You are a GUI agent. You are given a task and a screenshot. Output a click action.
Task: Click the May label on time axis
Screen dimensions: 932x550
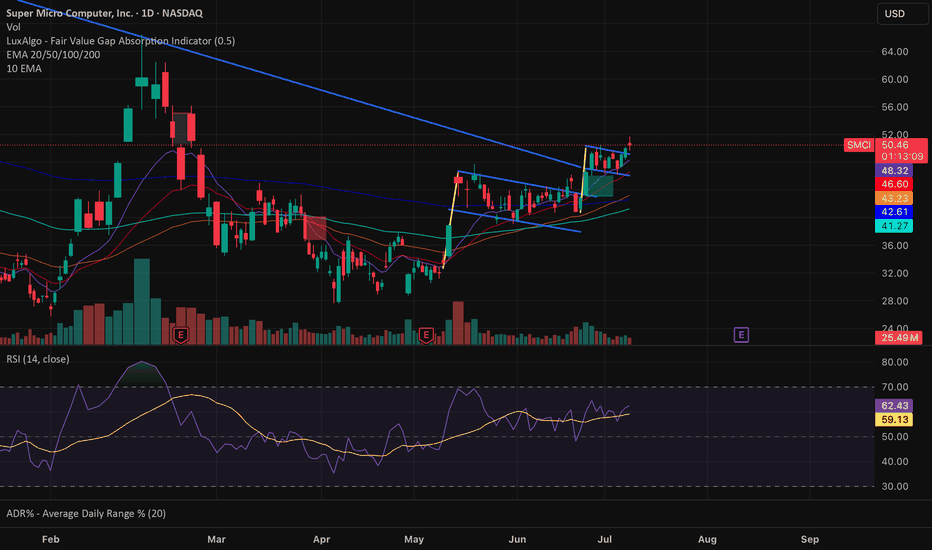(414, 539)
